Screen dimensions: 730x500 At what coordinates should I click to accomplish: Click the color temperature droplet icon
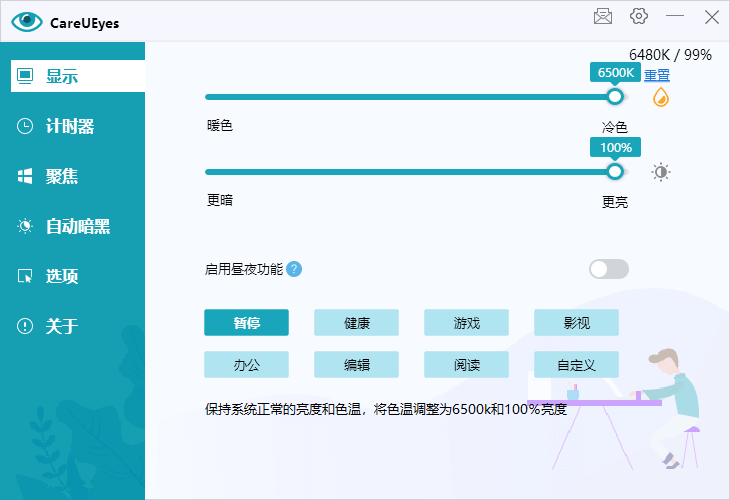pos(661,97)
